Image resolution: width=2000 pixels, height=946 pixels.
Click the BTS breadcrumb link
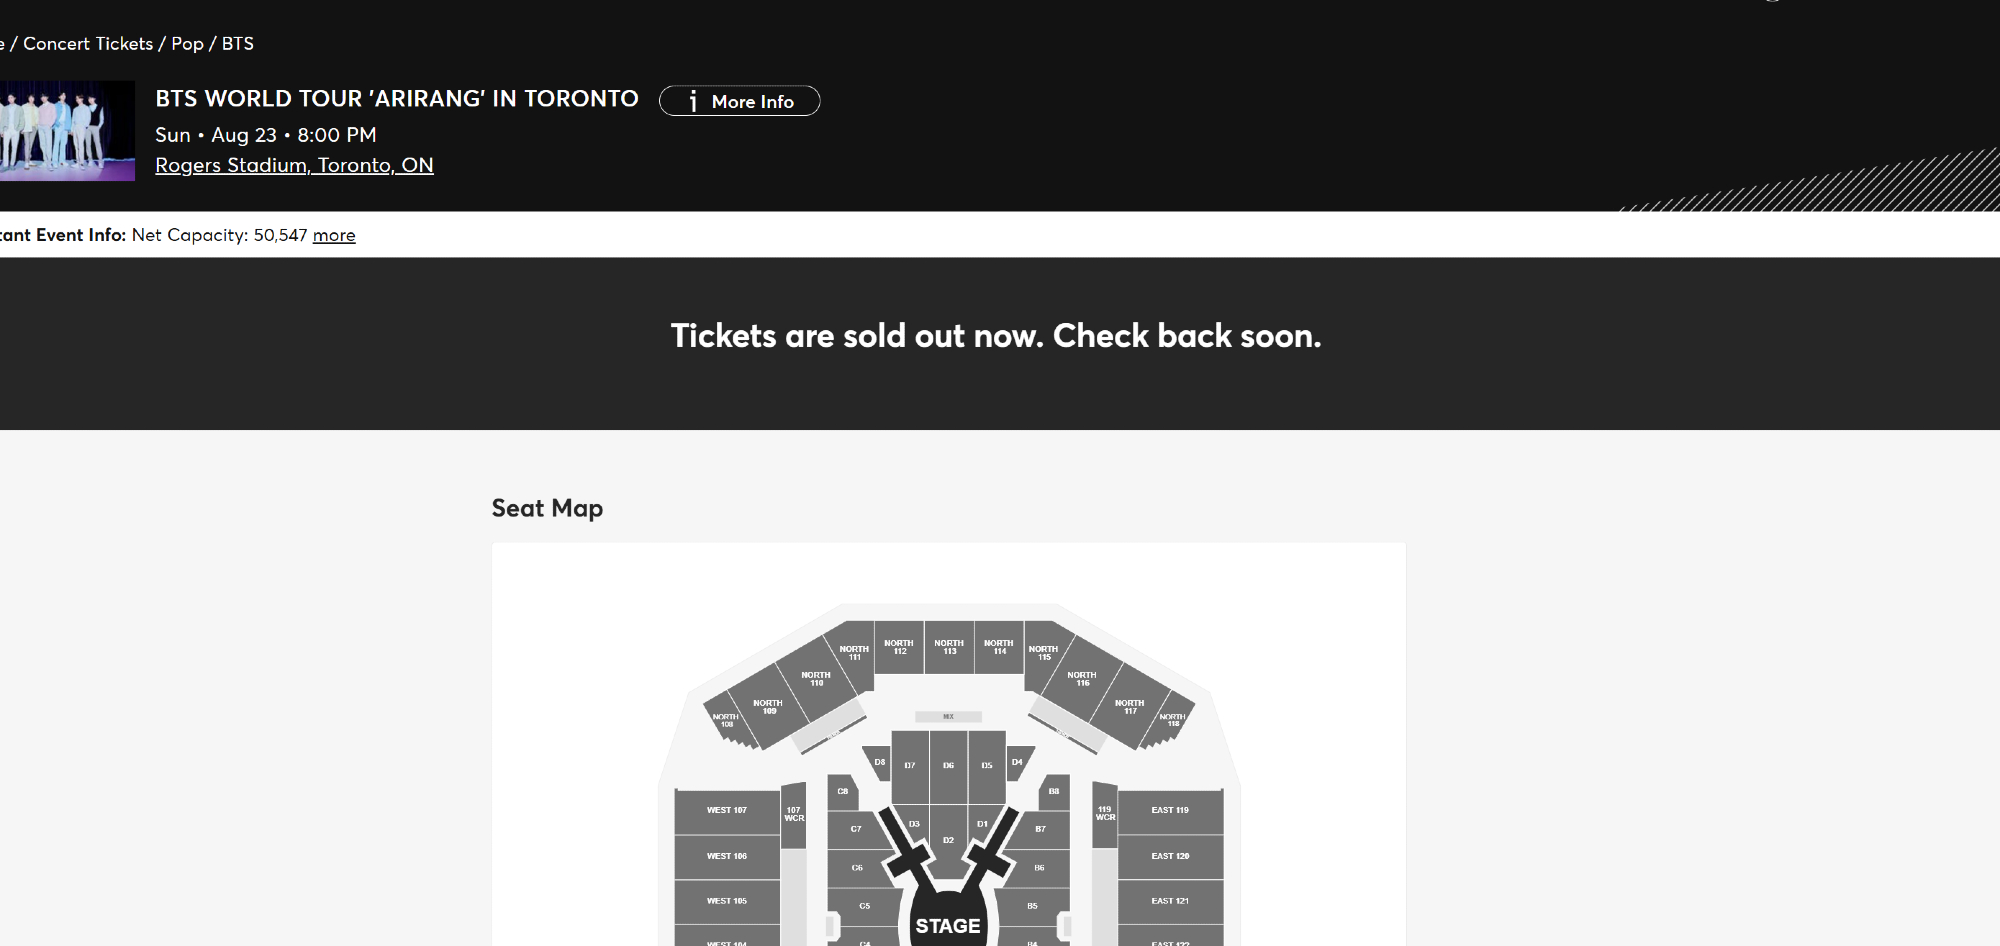(x=238, y=44)
